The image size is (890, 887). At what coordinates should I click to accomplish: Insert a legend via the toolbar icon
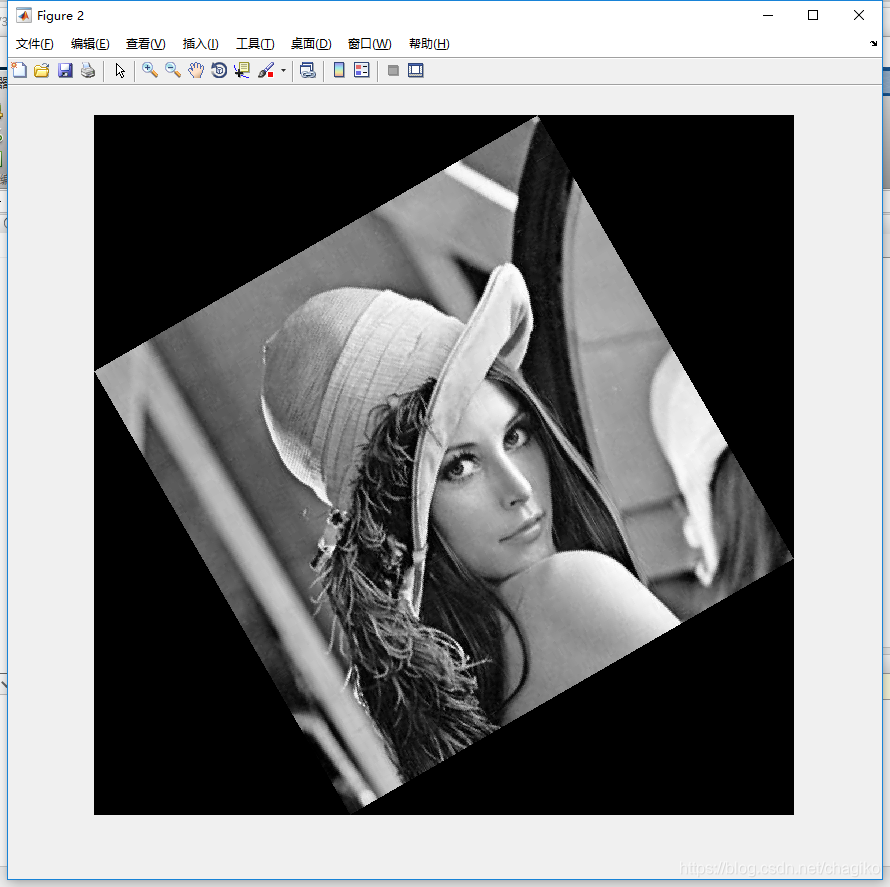[362, 70]
